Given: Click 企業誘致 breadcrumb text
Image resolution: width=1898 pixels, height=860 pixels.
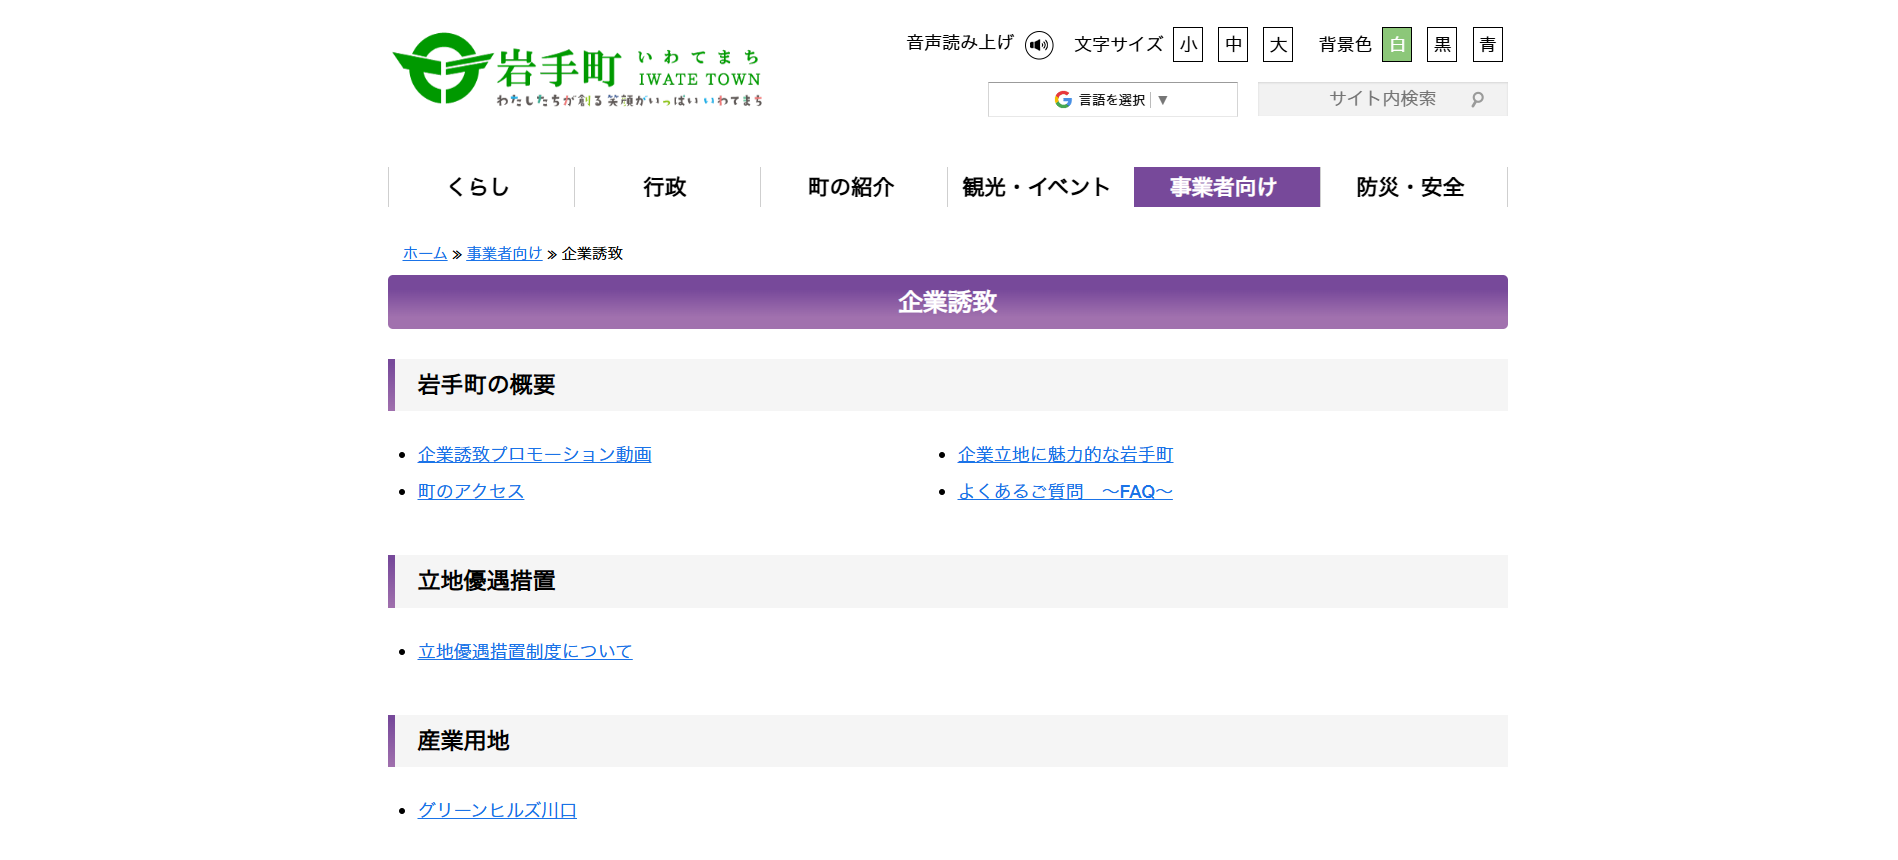Looking at the screenshot, I should [592, 254].
